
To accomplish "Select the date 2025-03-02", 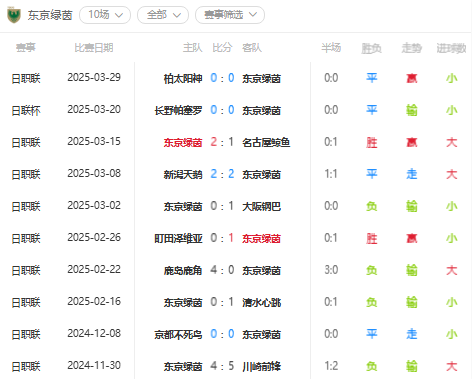I will pos(94,206).
